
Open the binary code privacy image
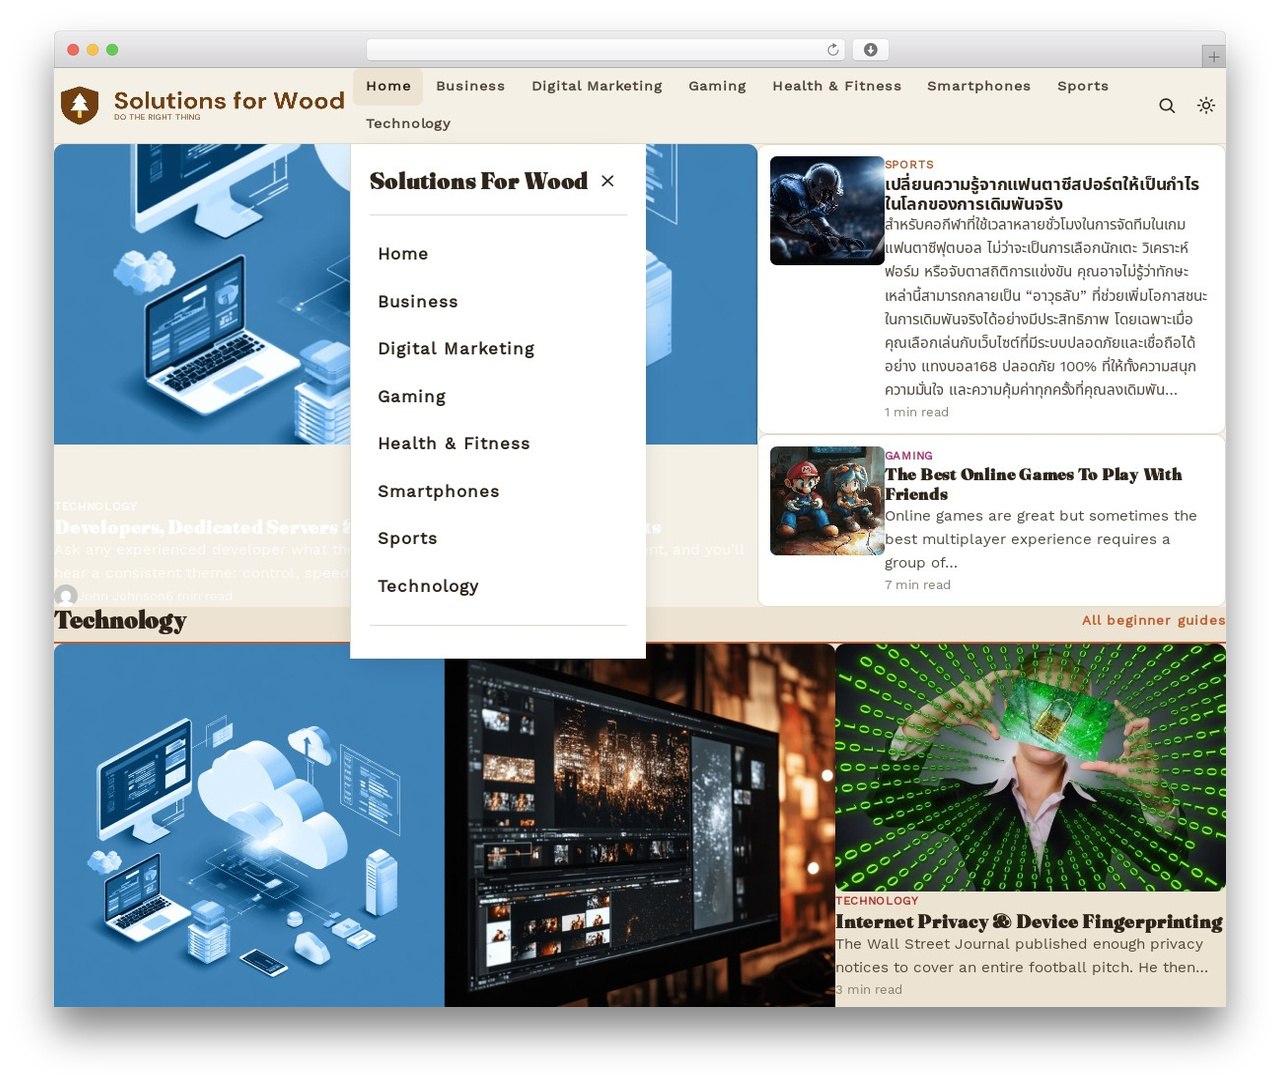click(x=1030, y=767)
